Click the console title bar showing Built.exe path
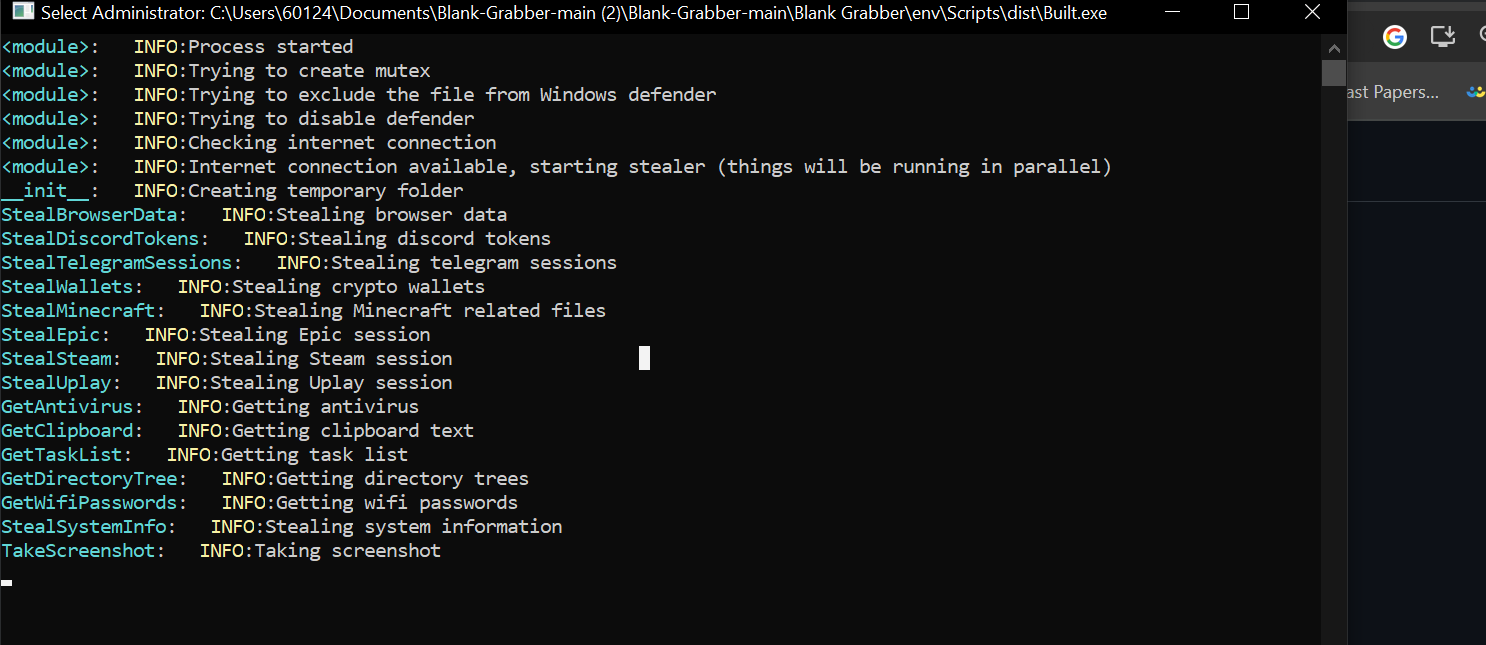This screenshot has height=645, width=1486. pos(600,14)
